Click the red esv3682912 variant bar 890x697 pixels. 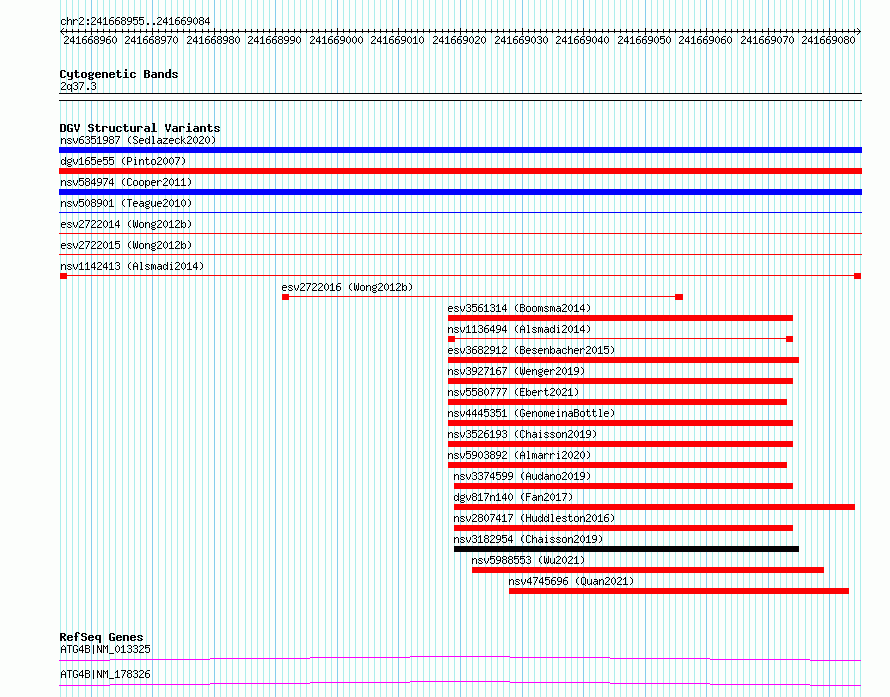(x=623, y=360)
